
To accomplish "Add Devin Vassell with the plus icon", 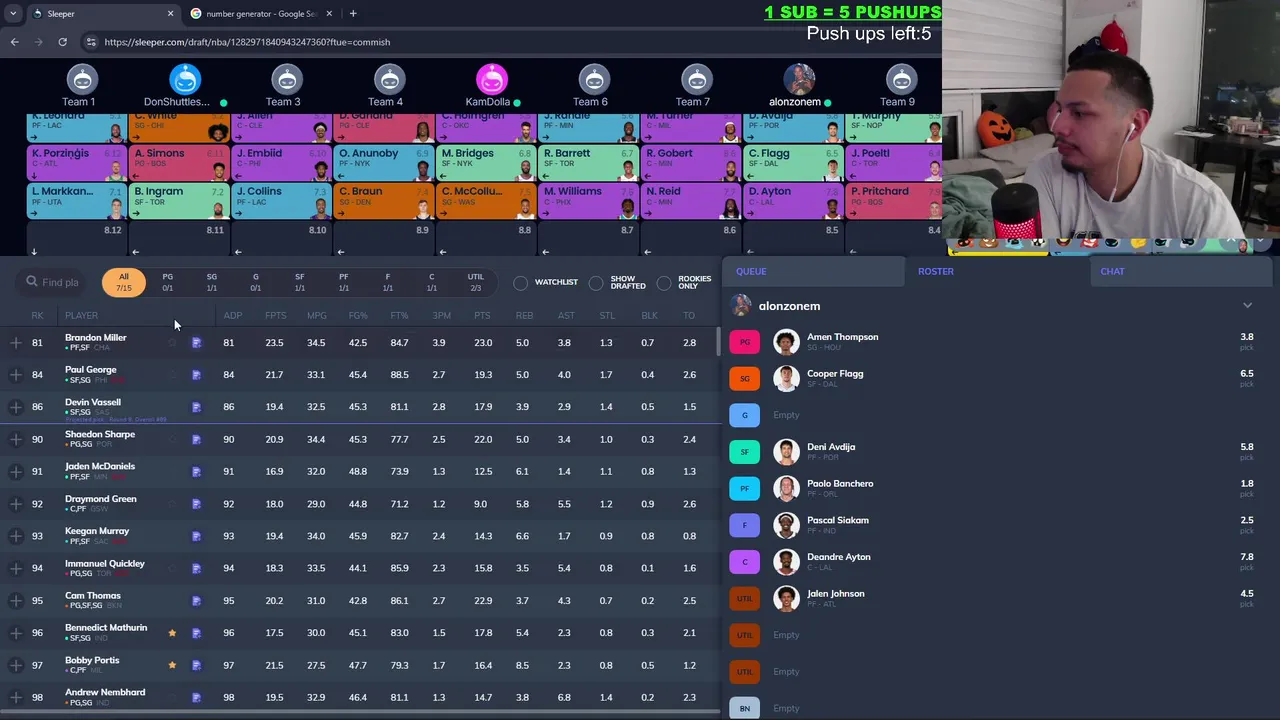I will click(x=16, y=407).
